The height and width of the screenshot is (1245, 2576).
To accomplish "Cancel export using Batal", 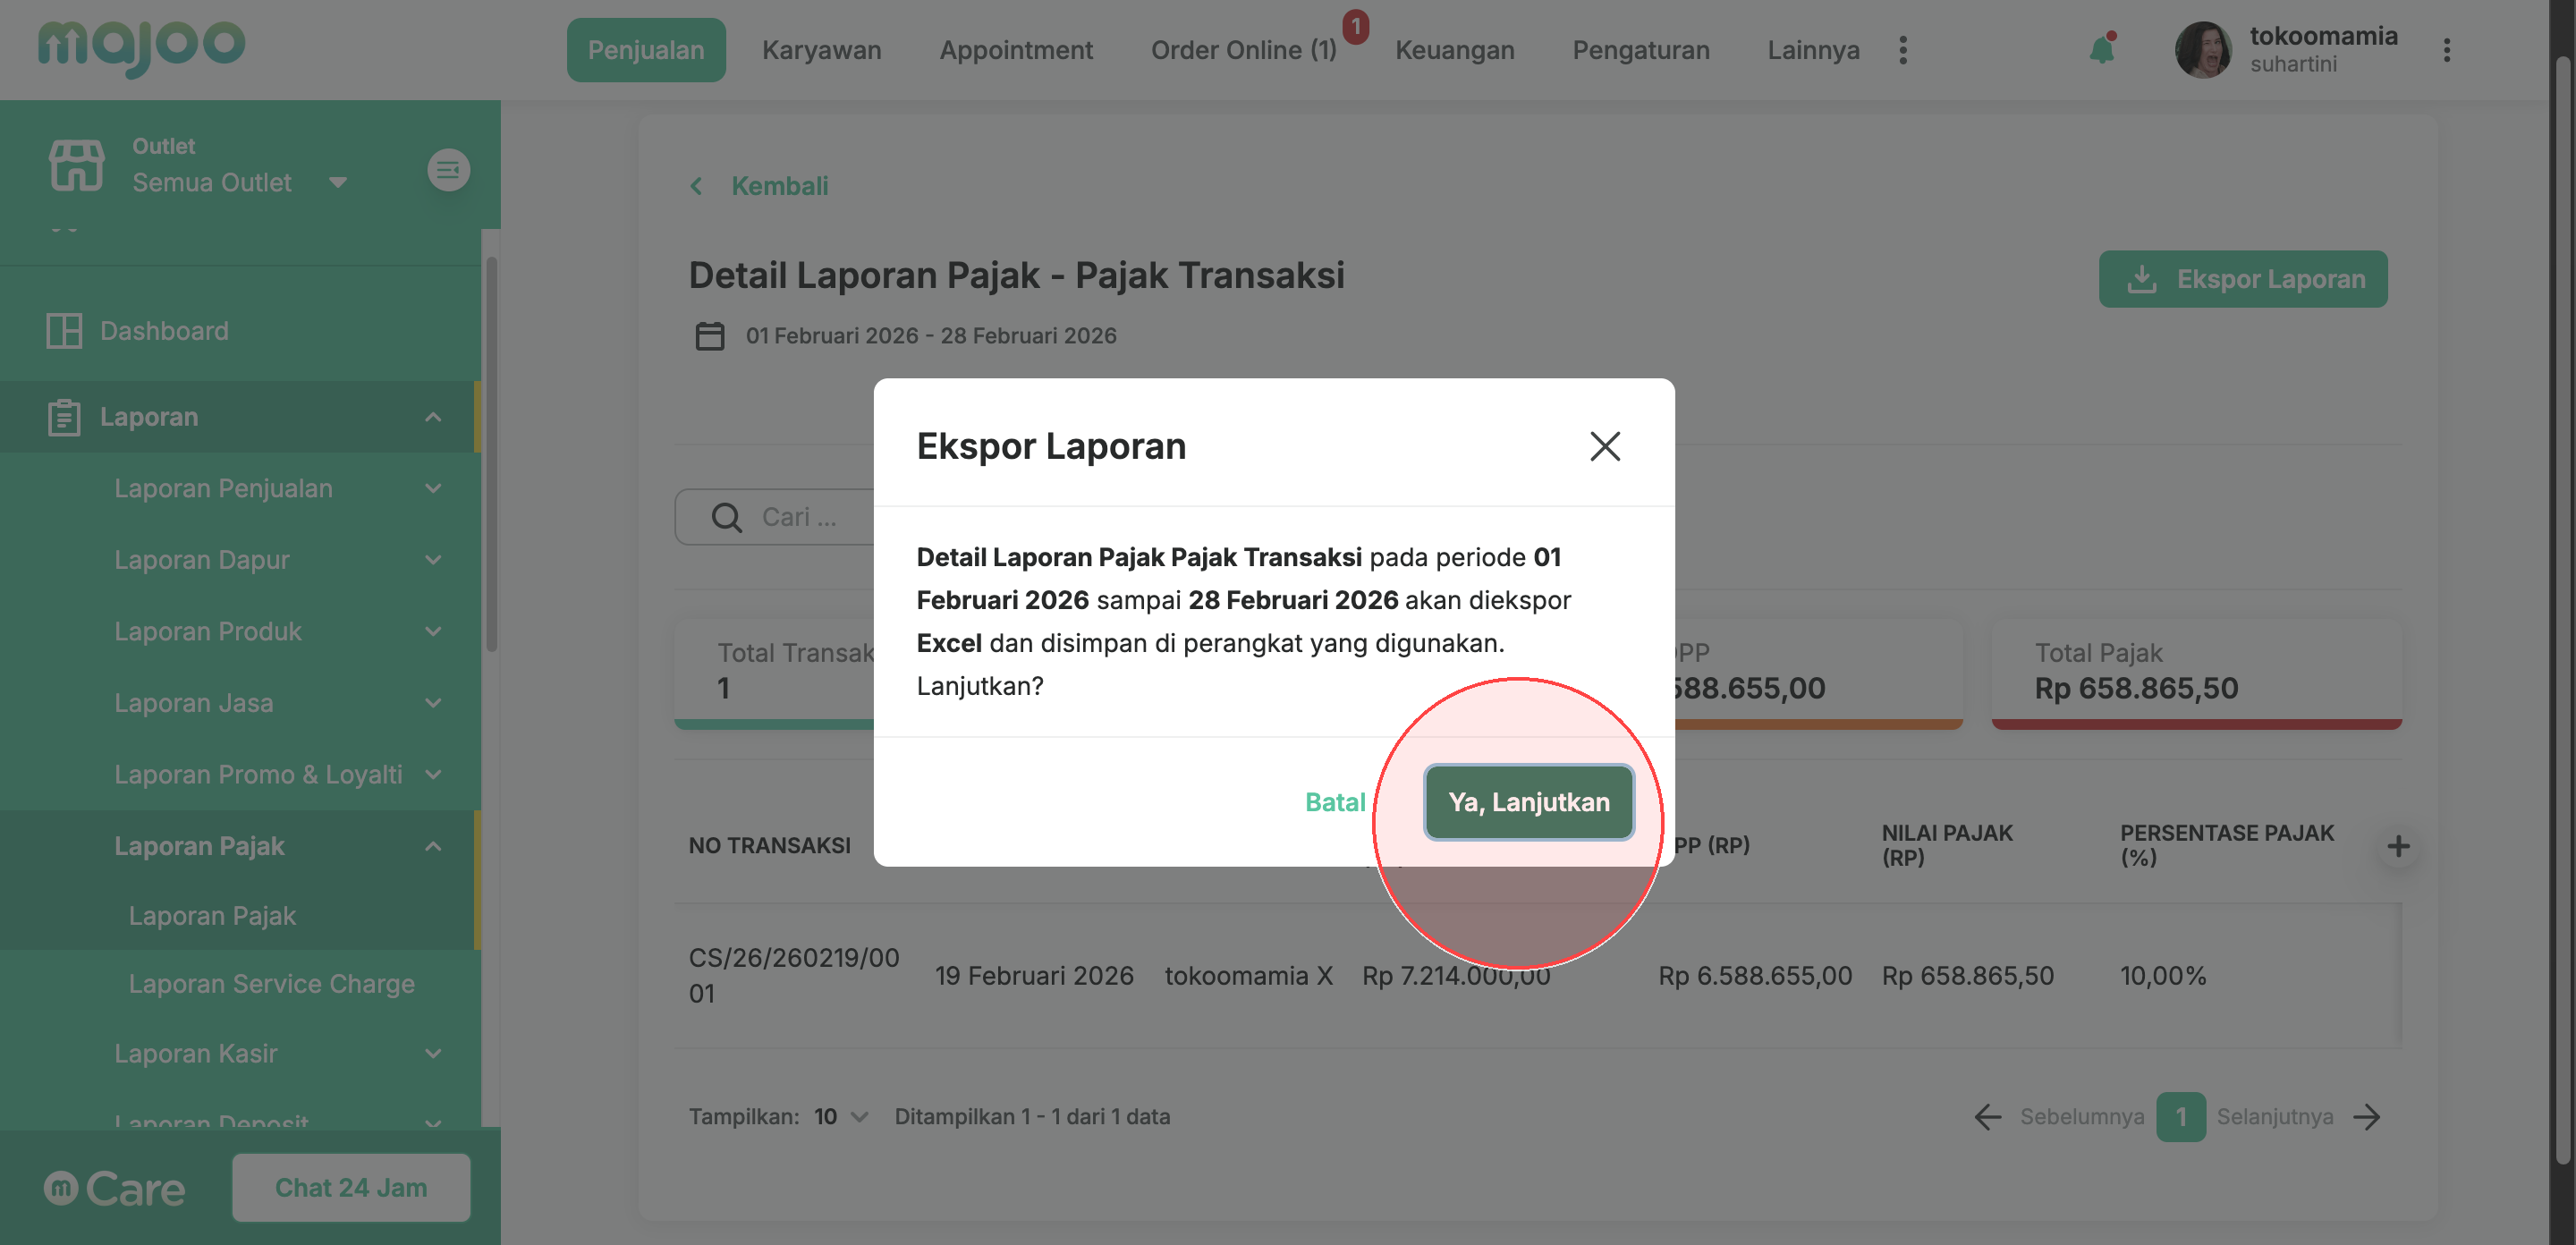I will [x=1334, y=802].
